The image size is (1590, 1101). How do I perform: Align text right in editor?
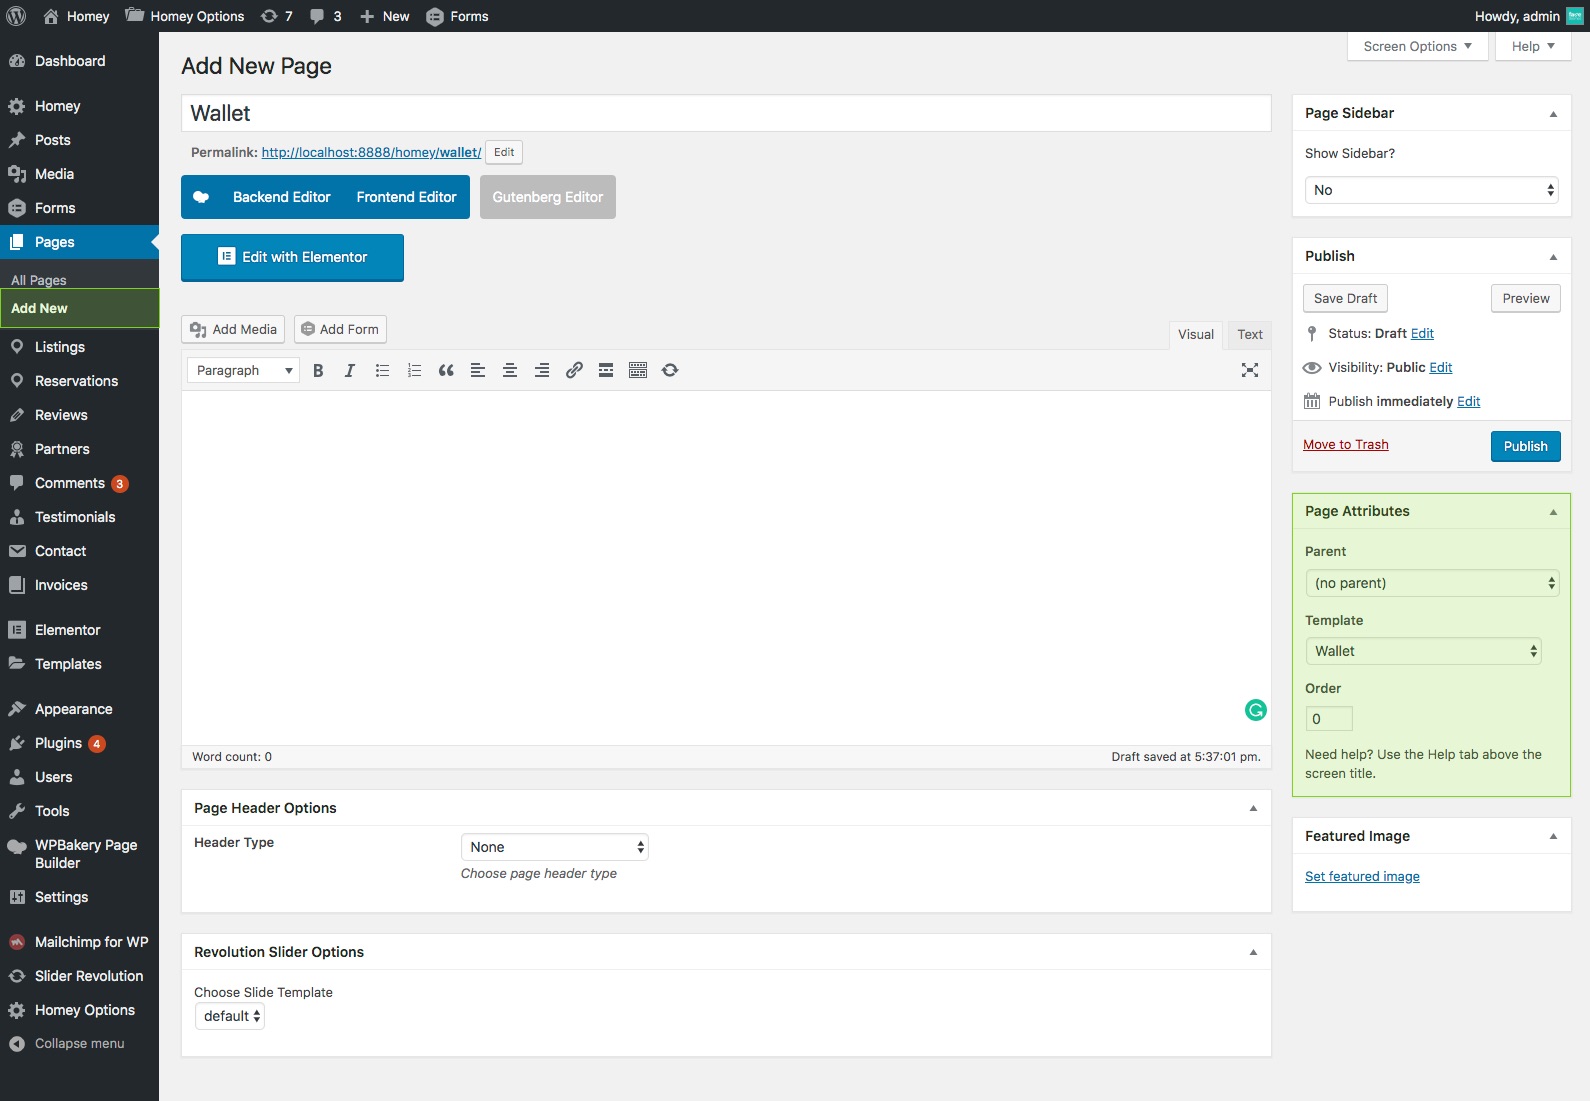(x=542, y=370)
